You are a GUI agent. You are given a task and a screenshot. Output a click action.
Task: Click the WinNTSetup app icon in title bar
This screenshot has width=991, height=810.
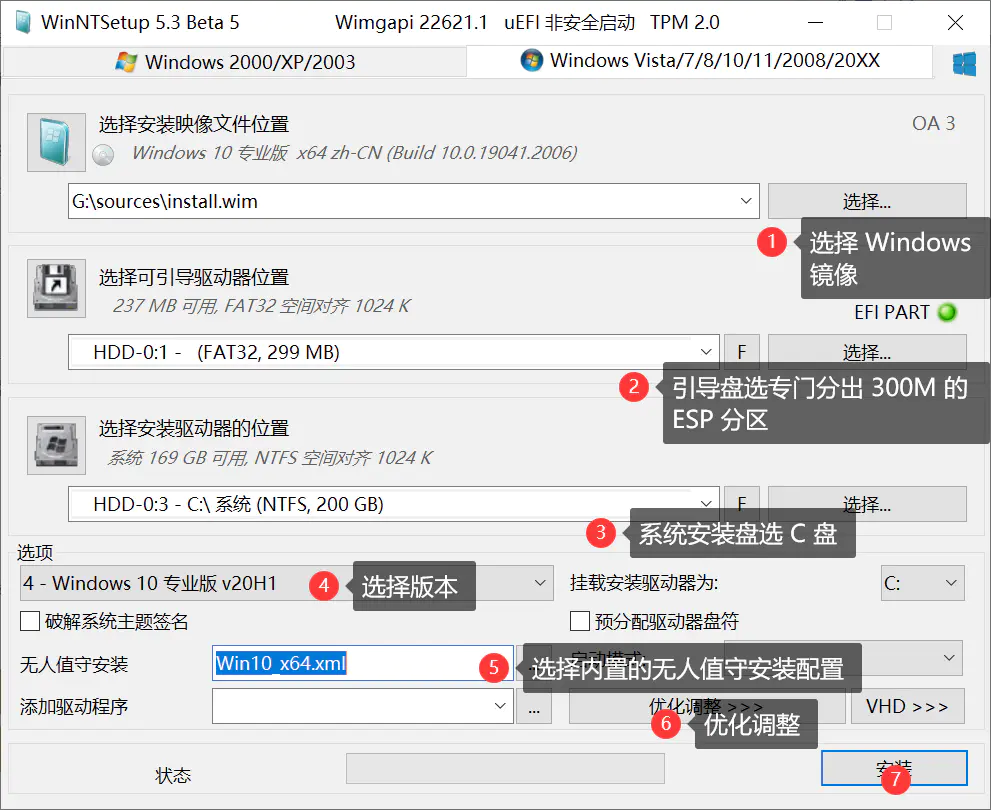point(23,22)
